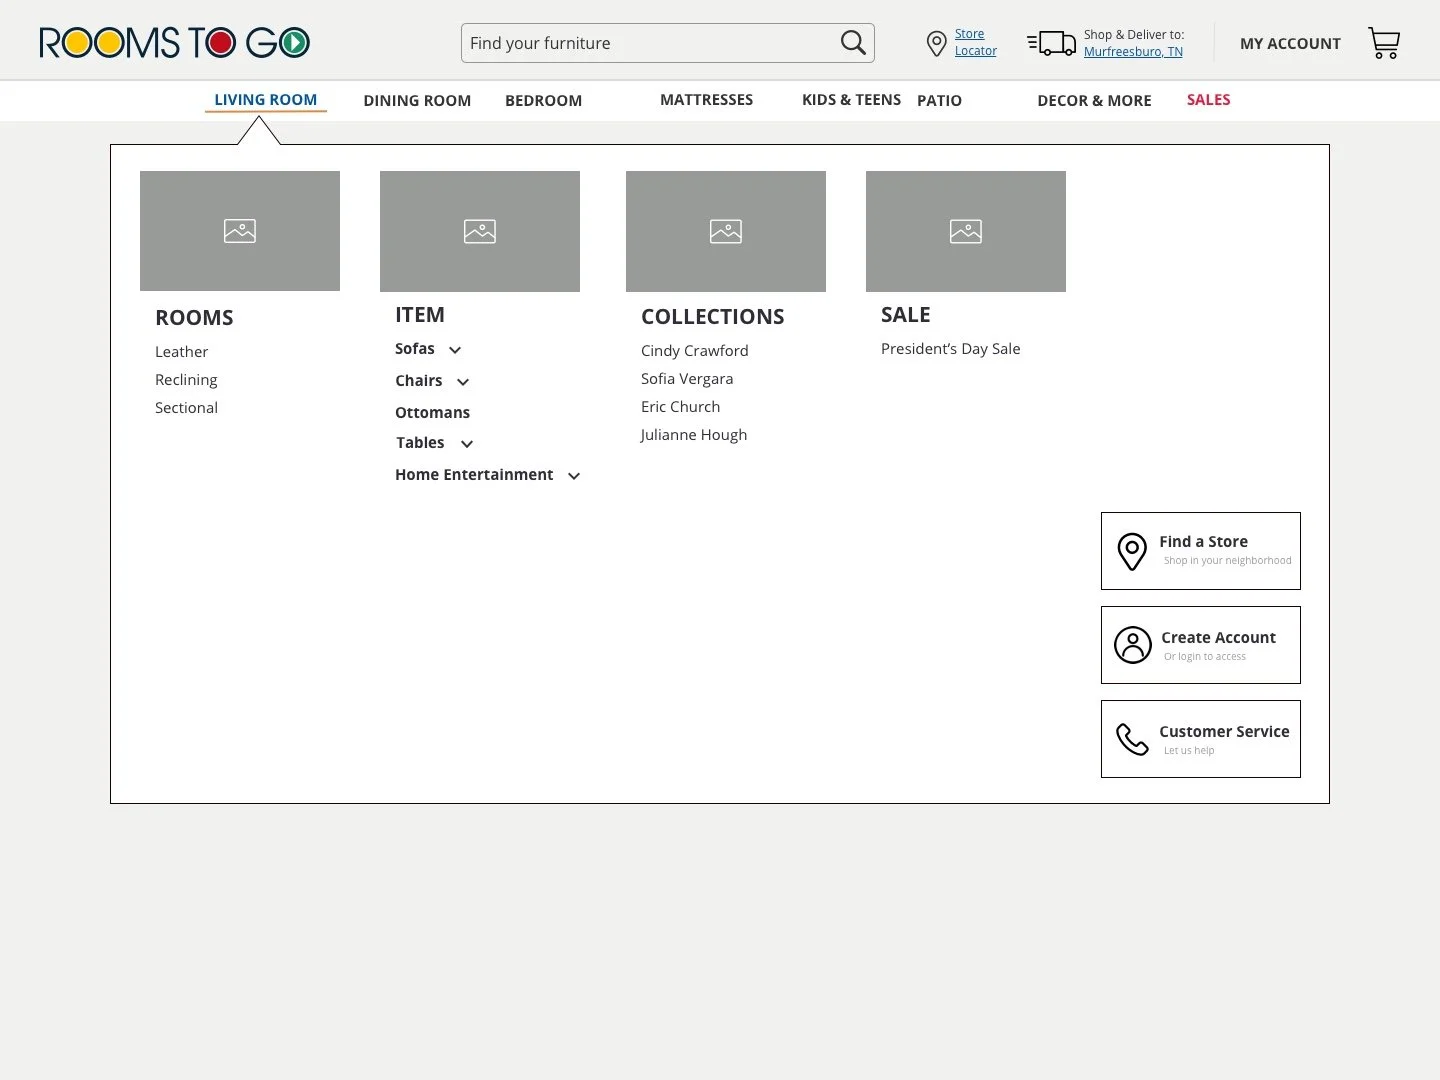Click the Collections image placeholder
This screenshot has height=1080, width=1440.
726,231
